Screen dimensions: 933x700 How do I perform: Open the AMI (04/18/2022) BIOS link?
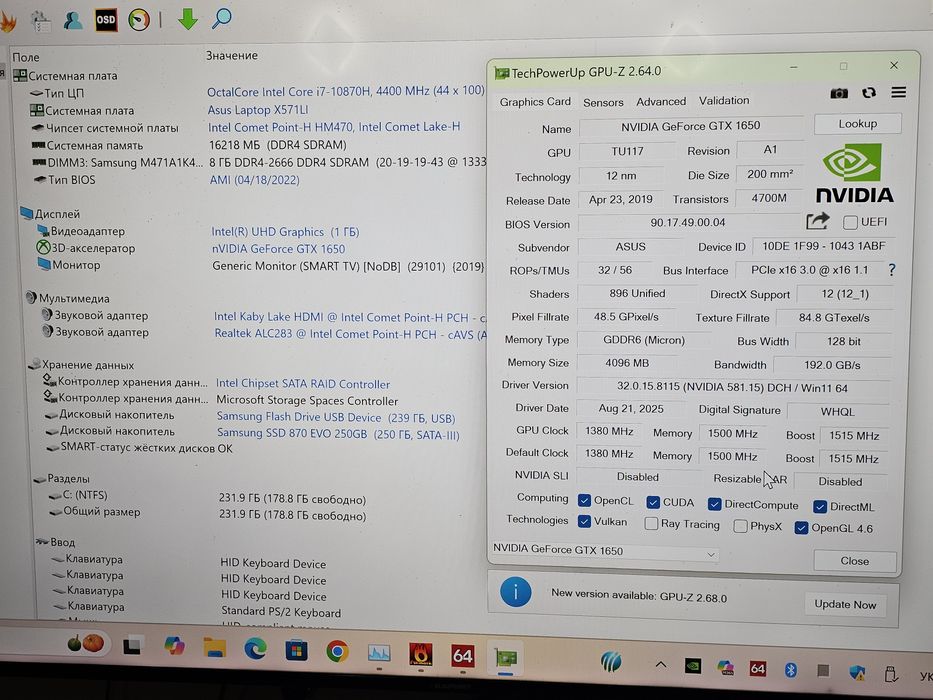(x=254, y=180)
